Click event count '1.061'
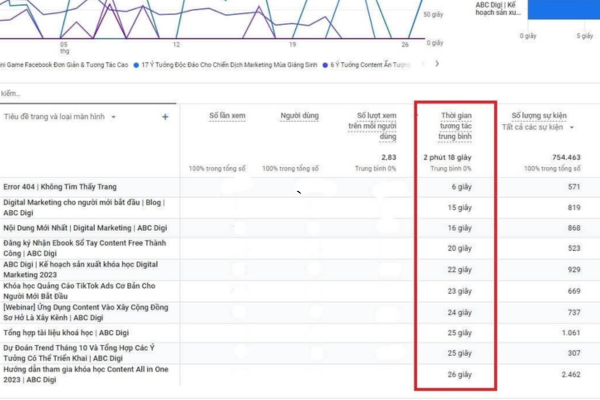600x400 pixels. tap(571, 333)
